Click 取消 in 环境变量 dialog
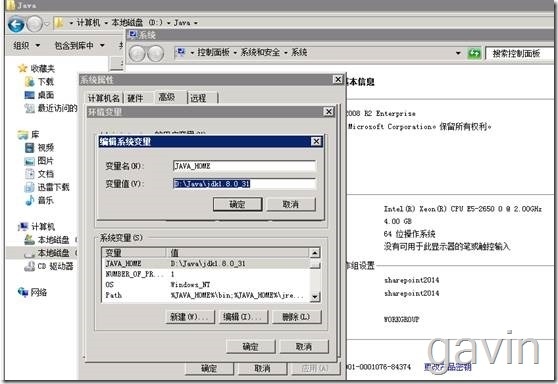558x384 pixels. tap(304, 346)
